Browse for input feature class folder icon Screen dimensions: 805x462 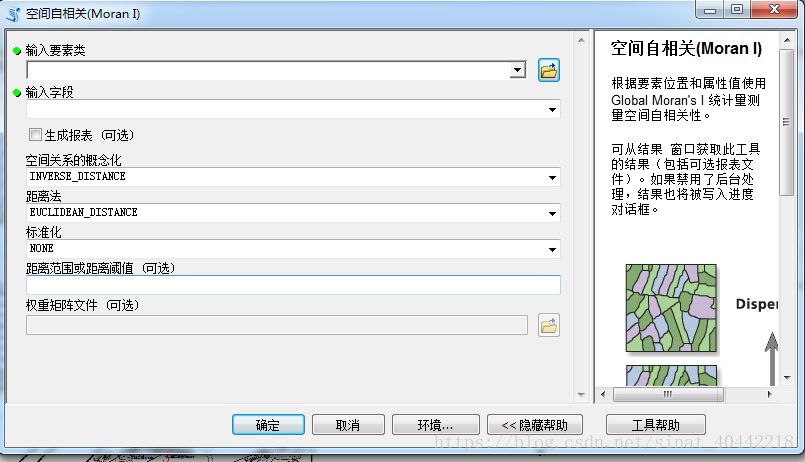coord(548,70)
